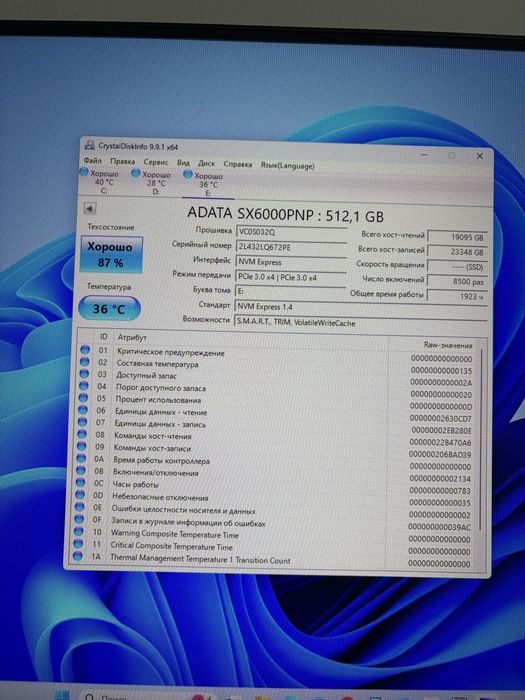Click the status icon for attribute 10
The width and height of the screenshot is (525, 700).
pyautogui.click(x=78, y=531)
